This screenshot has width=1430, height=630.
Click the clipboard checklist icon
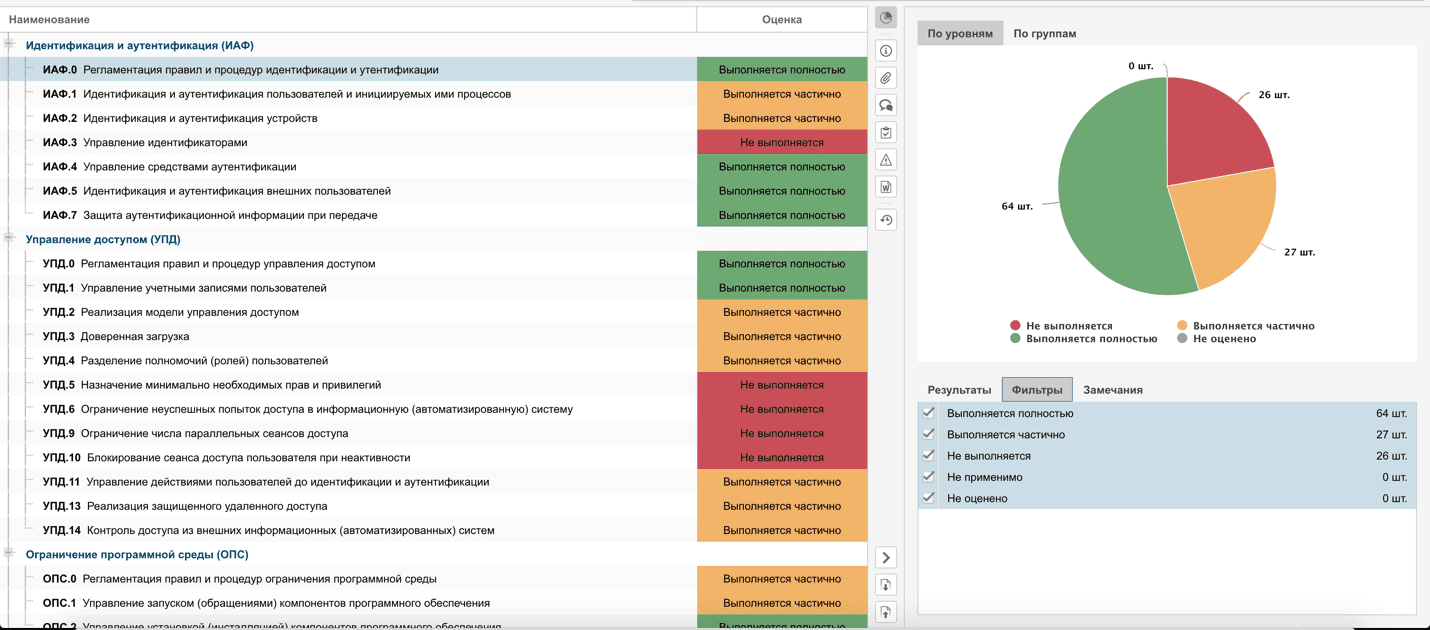pos(886,132)
